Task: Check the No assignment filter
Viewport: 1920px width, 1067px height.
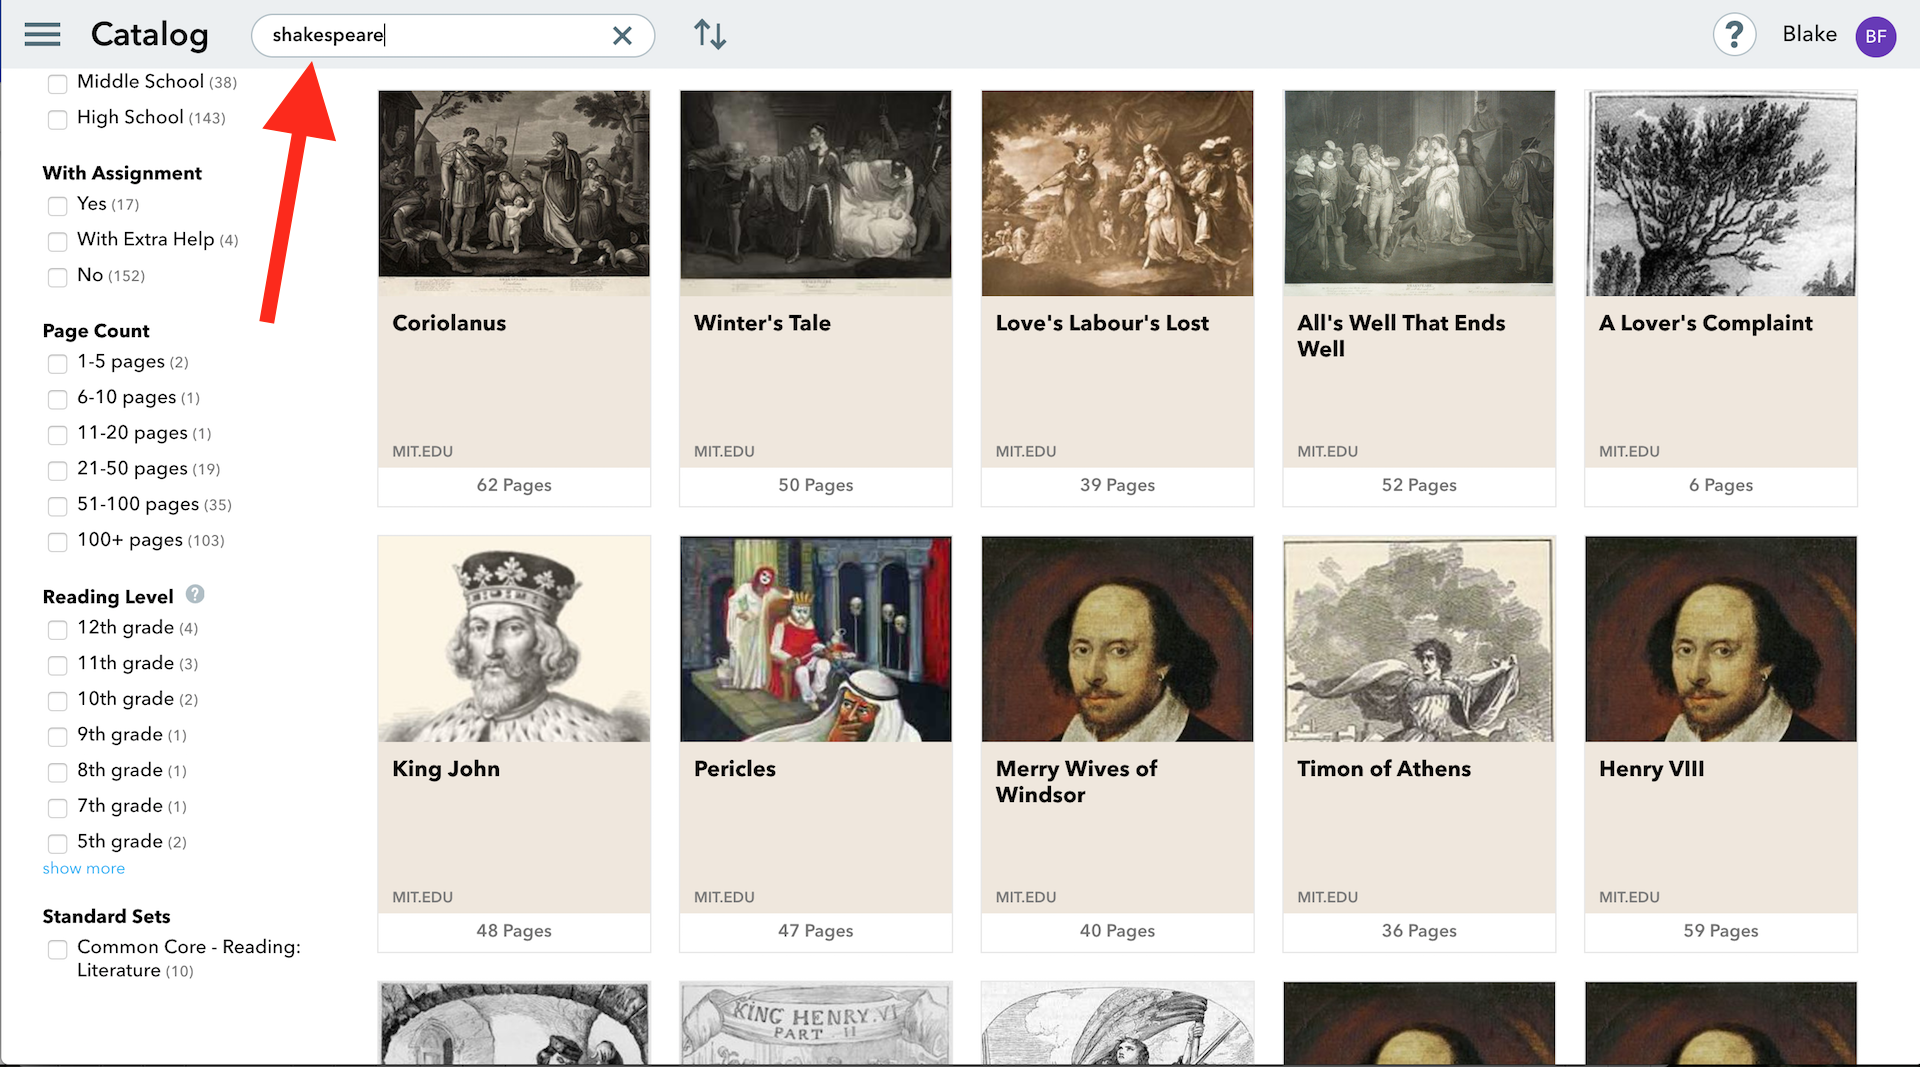Action: [x=58, y=277]
